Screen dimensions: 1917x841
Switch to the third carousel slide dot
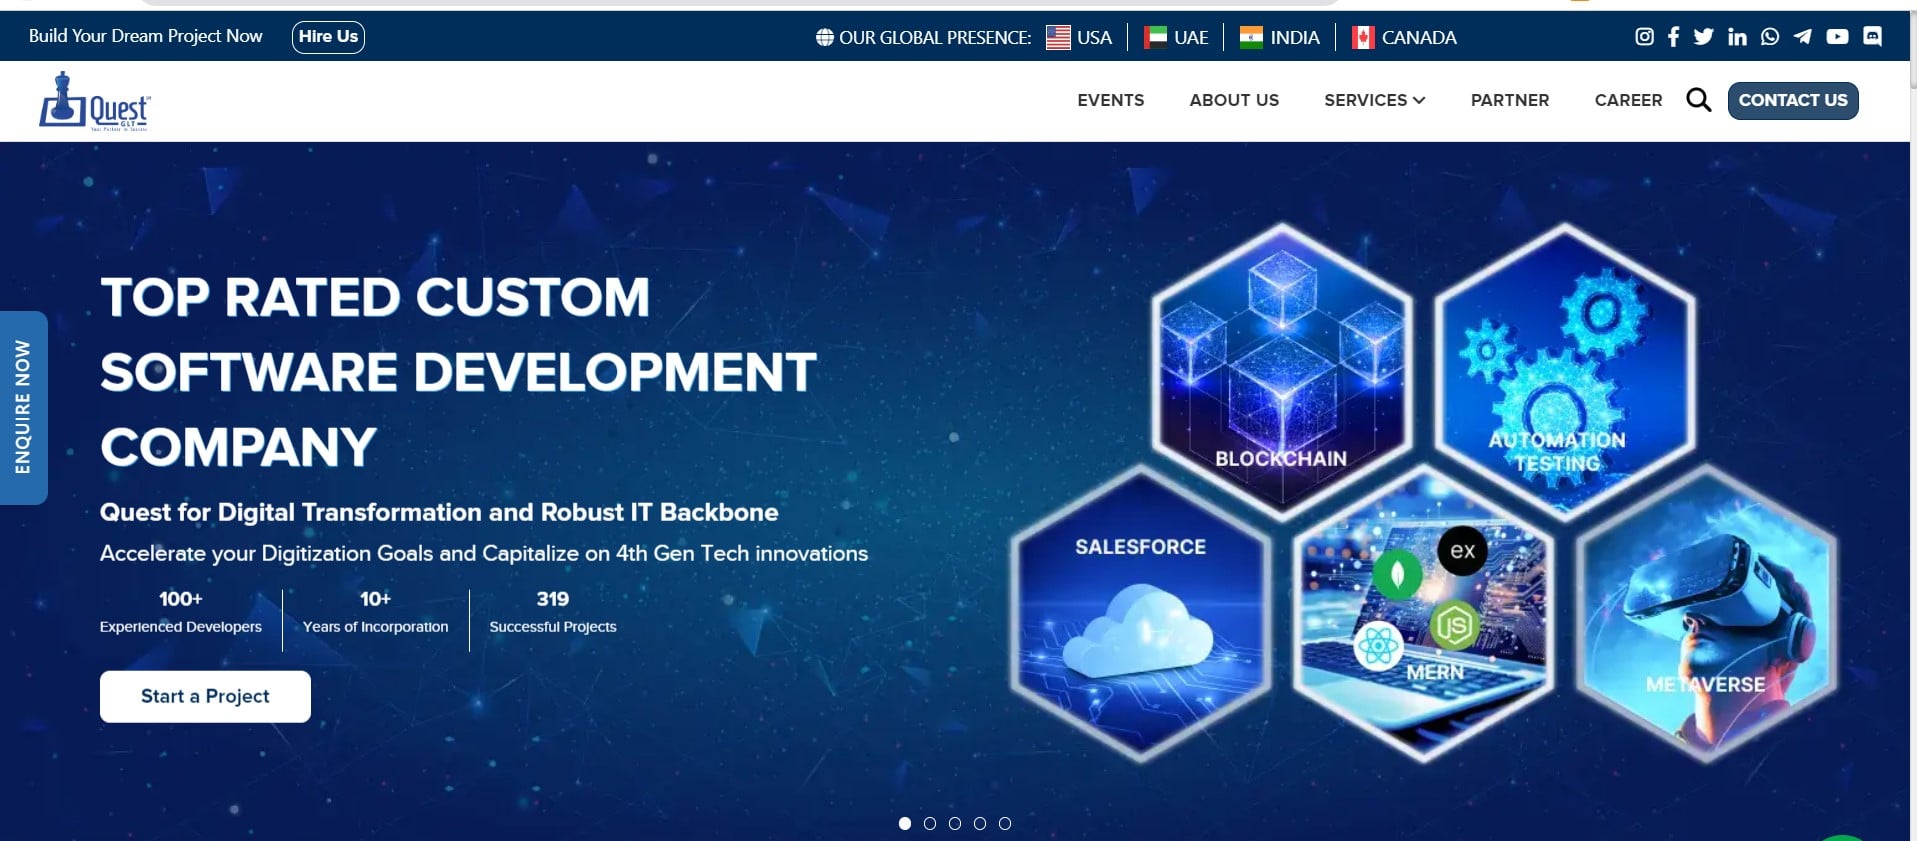tap(955, 823)
